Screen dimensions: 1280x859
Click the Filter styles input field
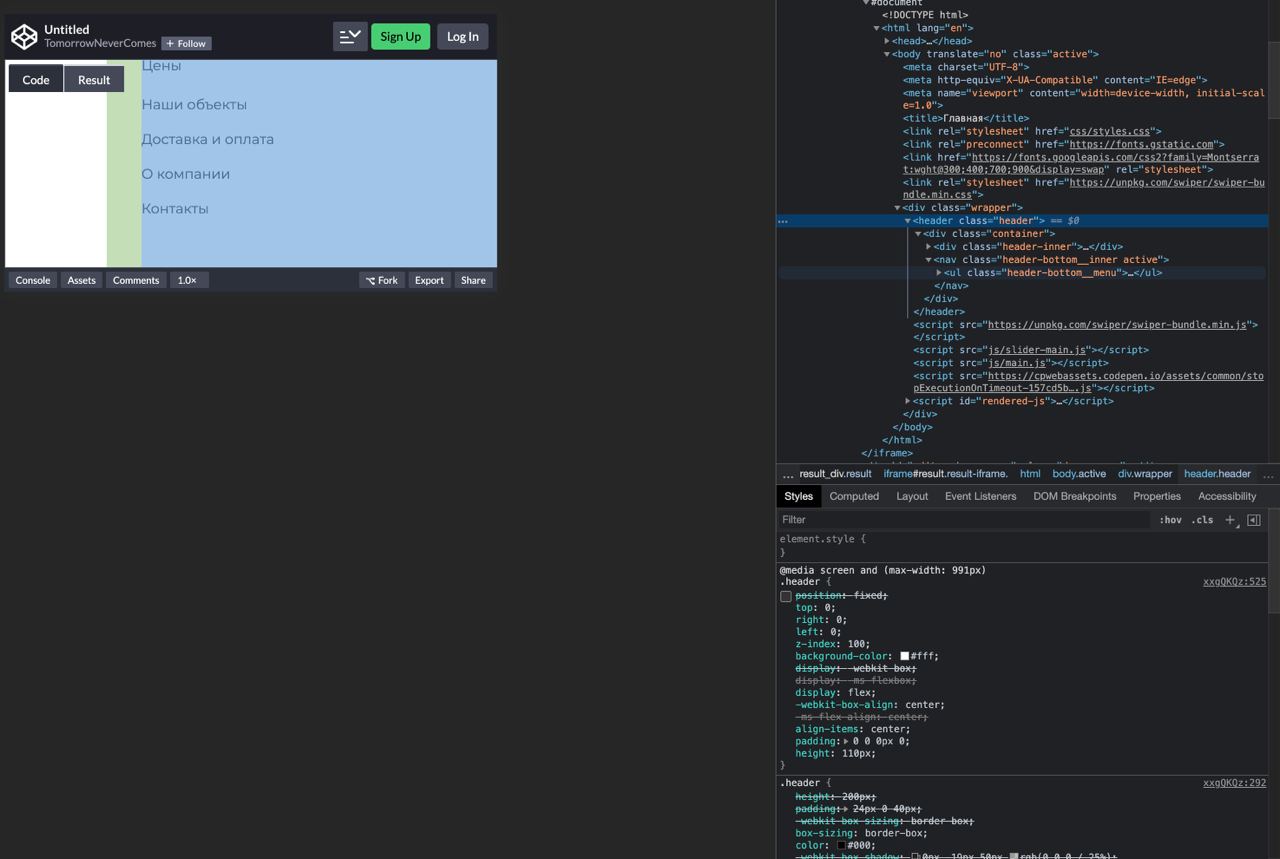965,520
